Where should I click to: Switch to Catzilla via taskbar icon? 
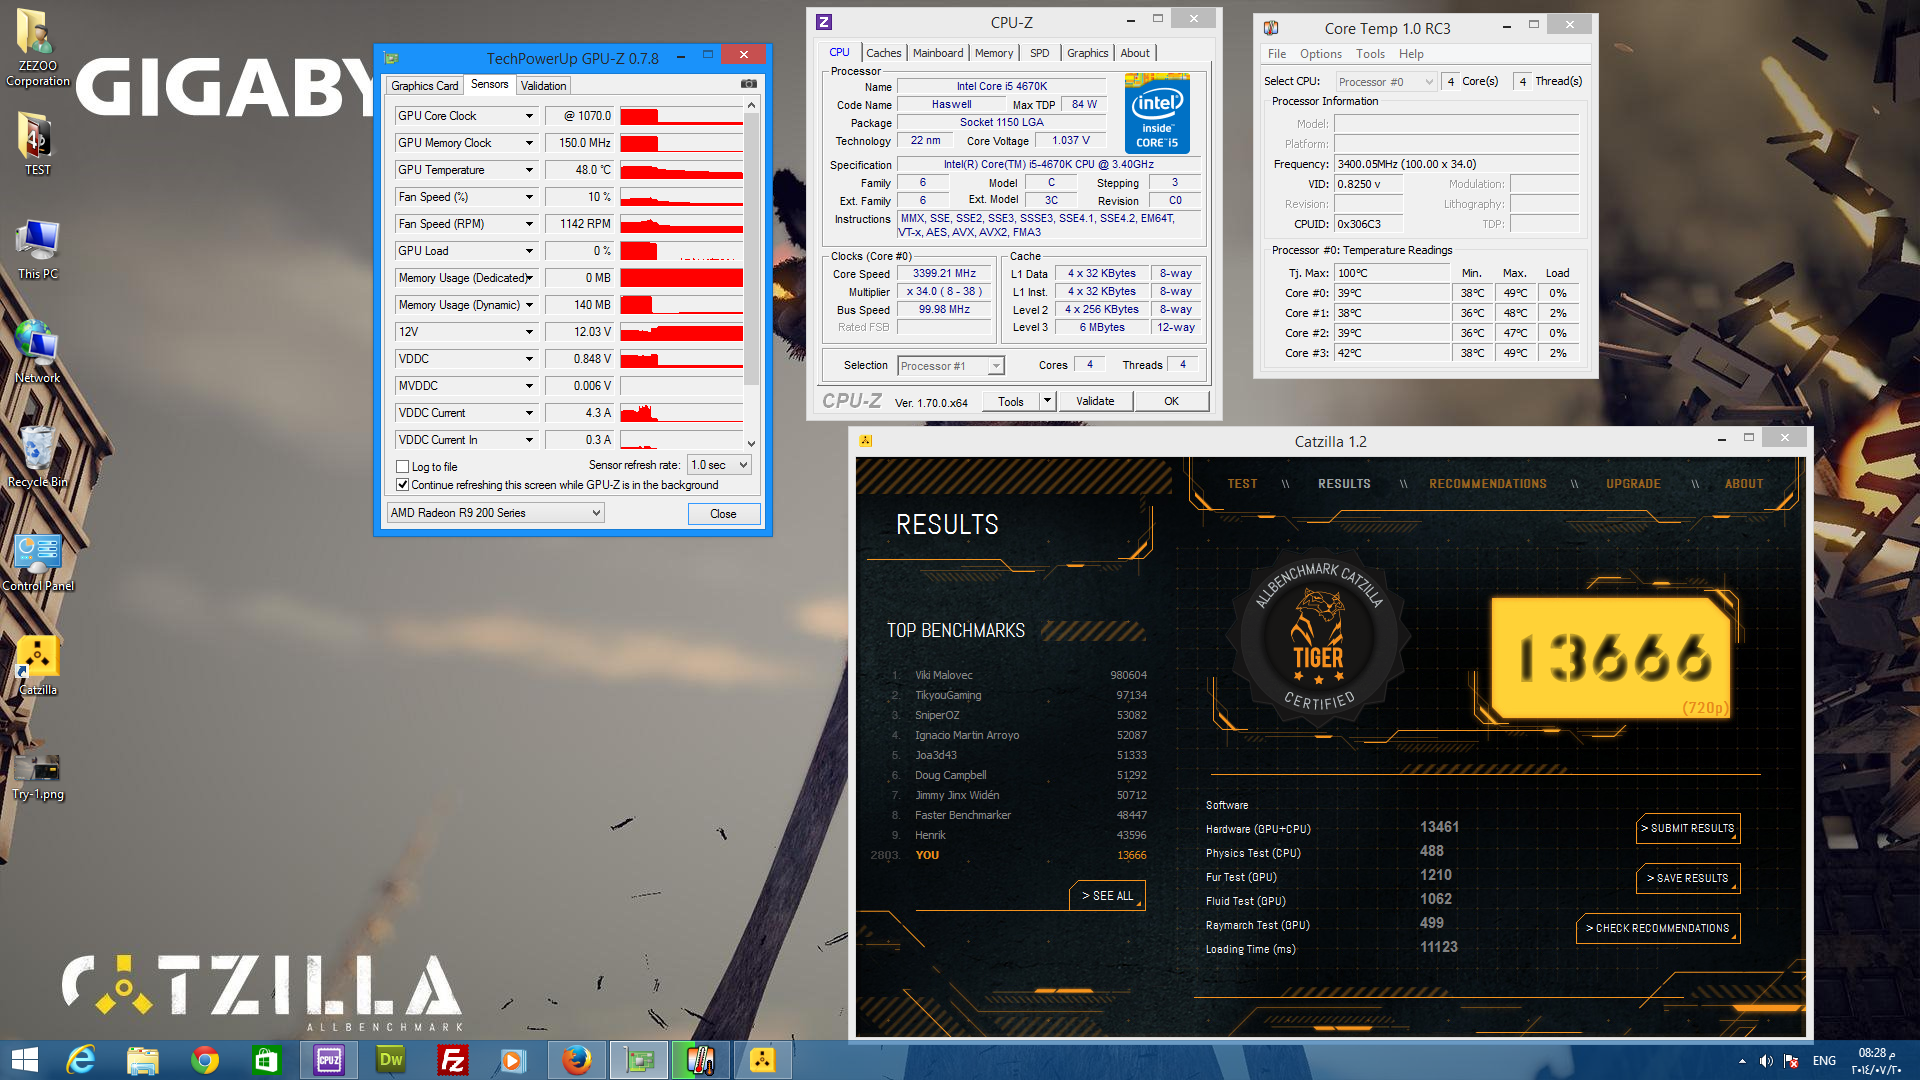coord(762,1060)
